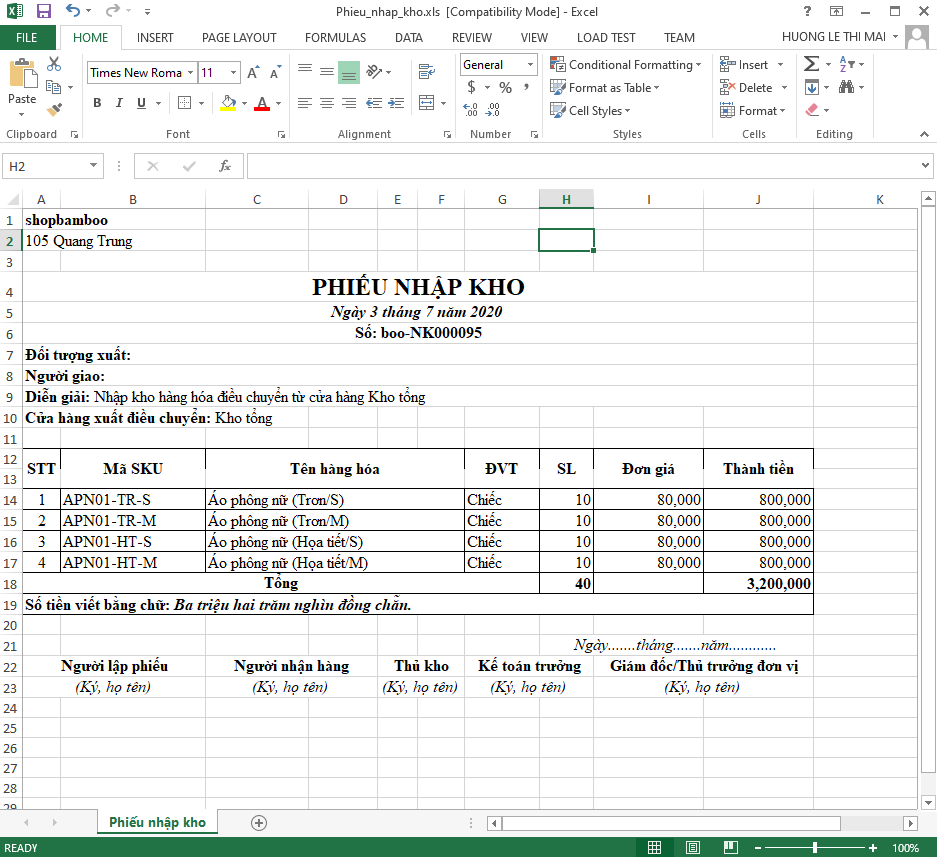Increase font size with the large A icon
The width and height of the screenshot is (937, 857).
(253, 73)
